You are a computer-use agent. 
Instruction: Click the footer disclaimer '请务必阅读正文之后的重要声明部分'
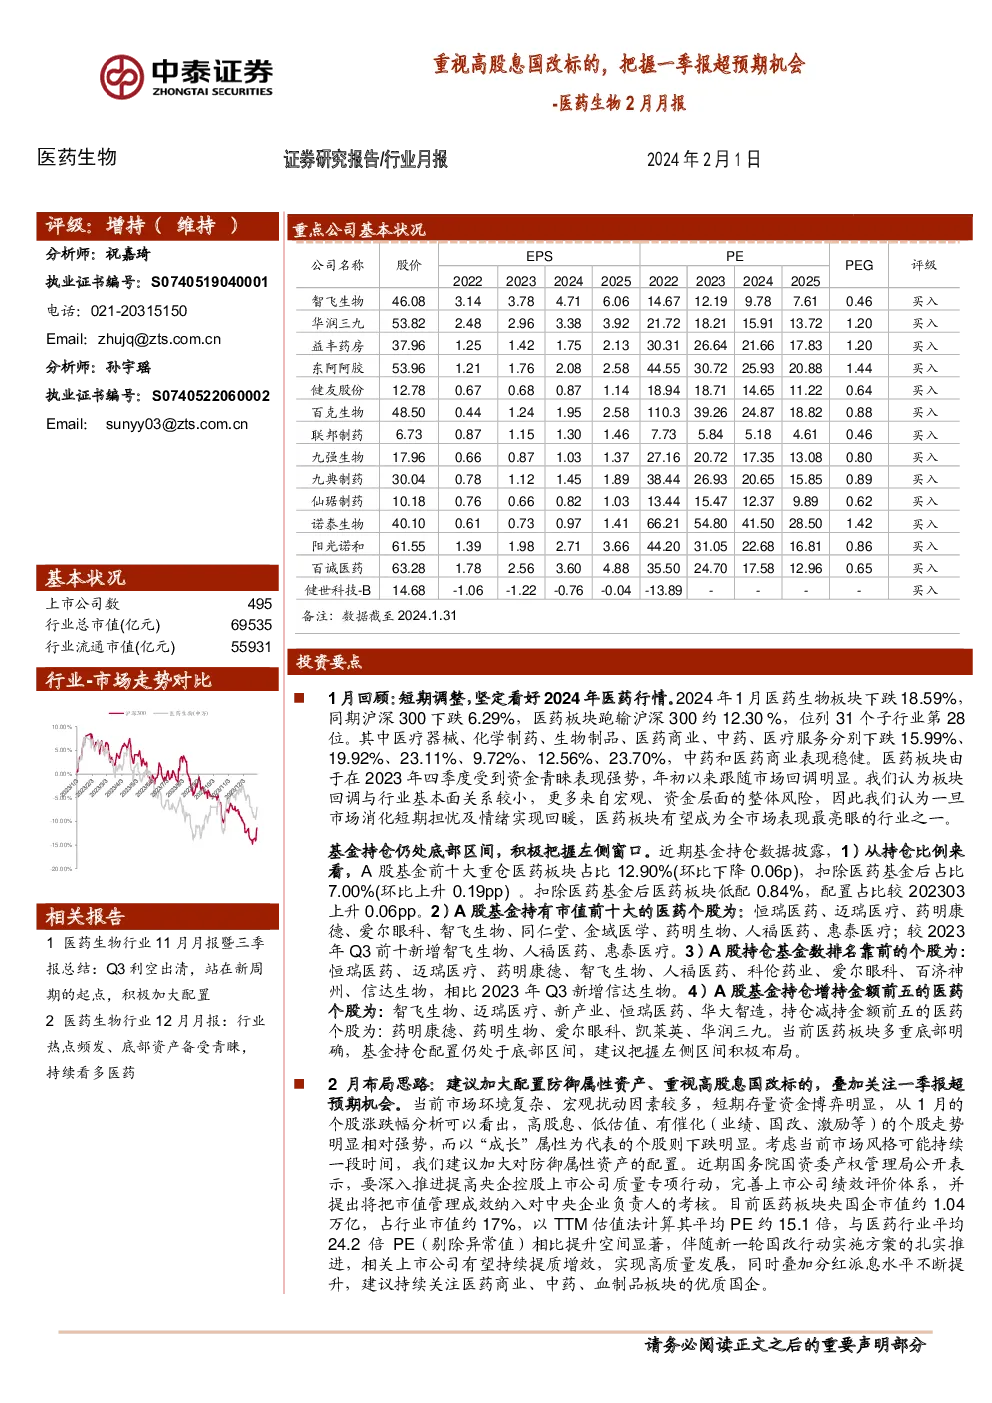click(x=785, y=1345)
